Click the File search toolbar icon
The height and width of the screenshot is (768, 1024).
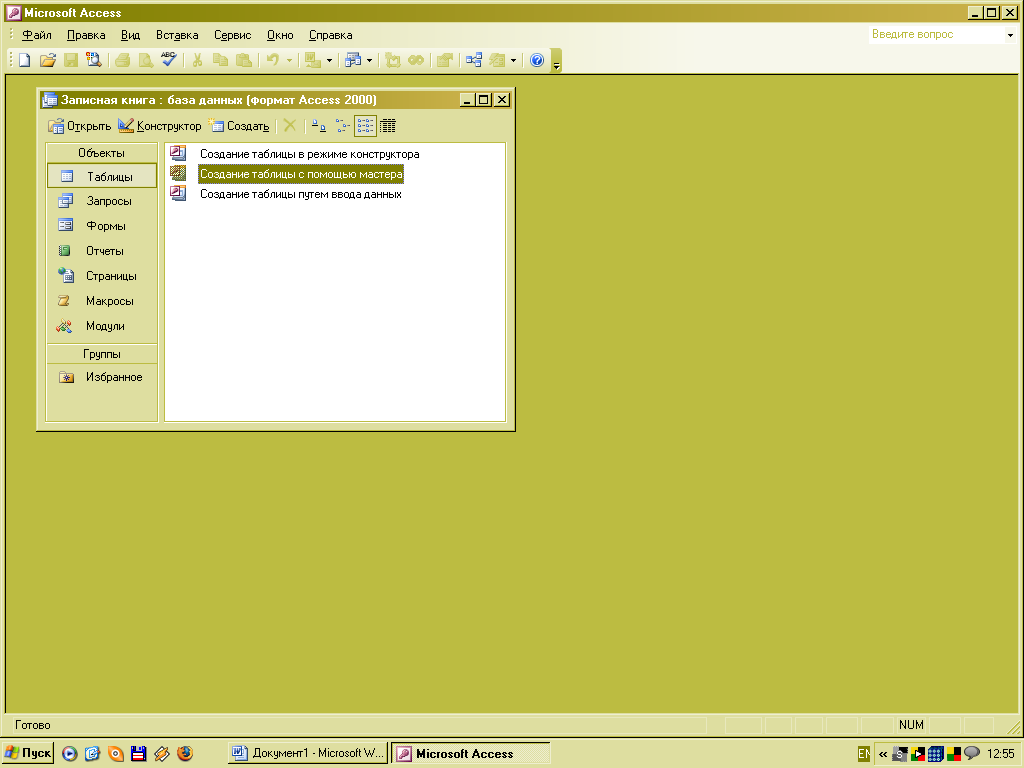(94, 60)
